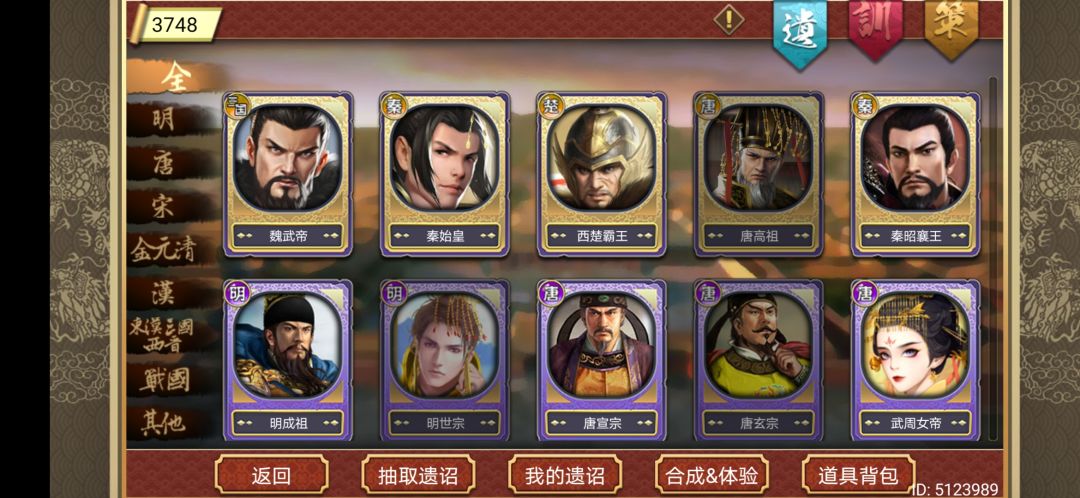
Task: Open the 其他 category tab
Action: pos(164,423)
